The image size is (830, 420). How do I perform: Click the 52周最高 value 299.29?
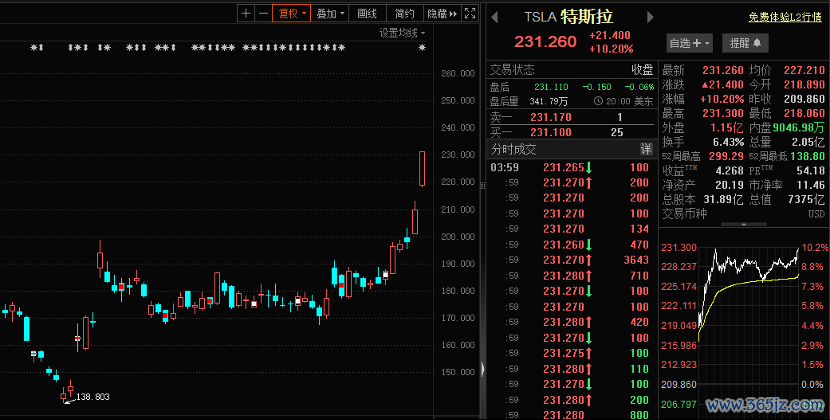click(728, 156)
